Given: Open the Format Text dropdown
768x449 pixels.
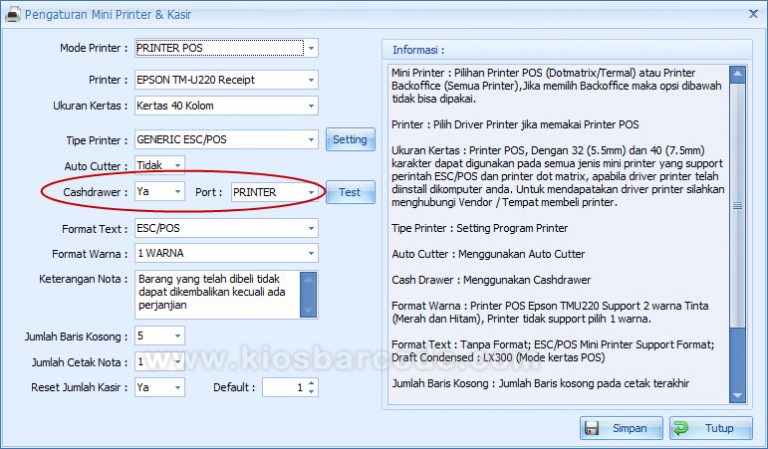Looking at the screenshot, I should click(x=311, y=228).
